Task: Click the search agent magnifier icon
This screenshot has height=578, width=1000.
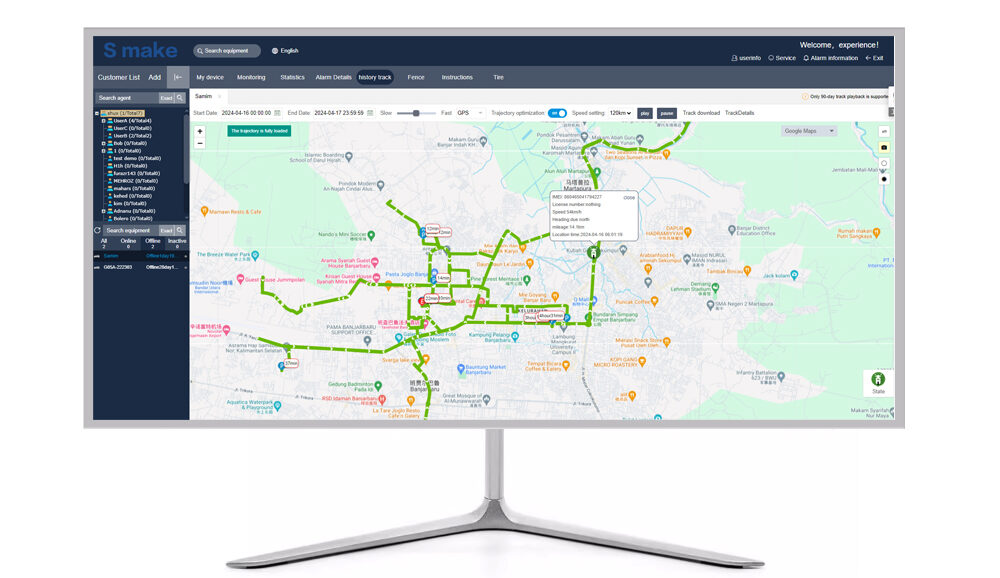Action: pos(180,98)
